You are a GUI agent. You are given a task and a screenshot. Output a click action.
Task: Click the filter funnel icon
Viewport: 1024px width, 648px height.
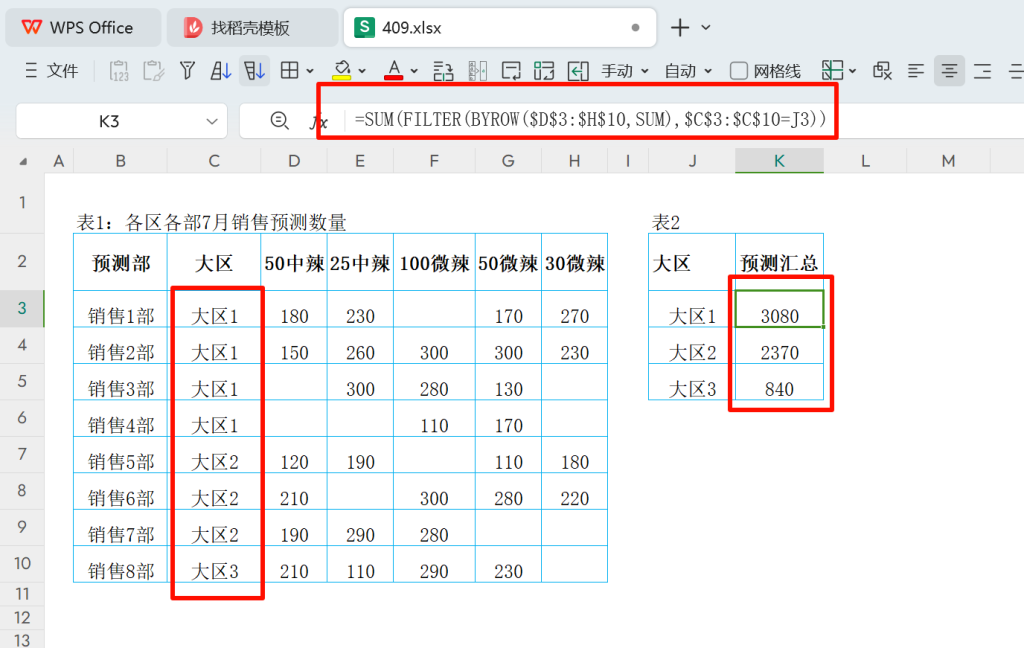[x=187, y=71]
